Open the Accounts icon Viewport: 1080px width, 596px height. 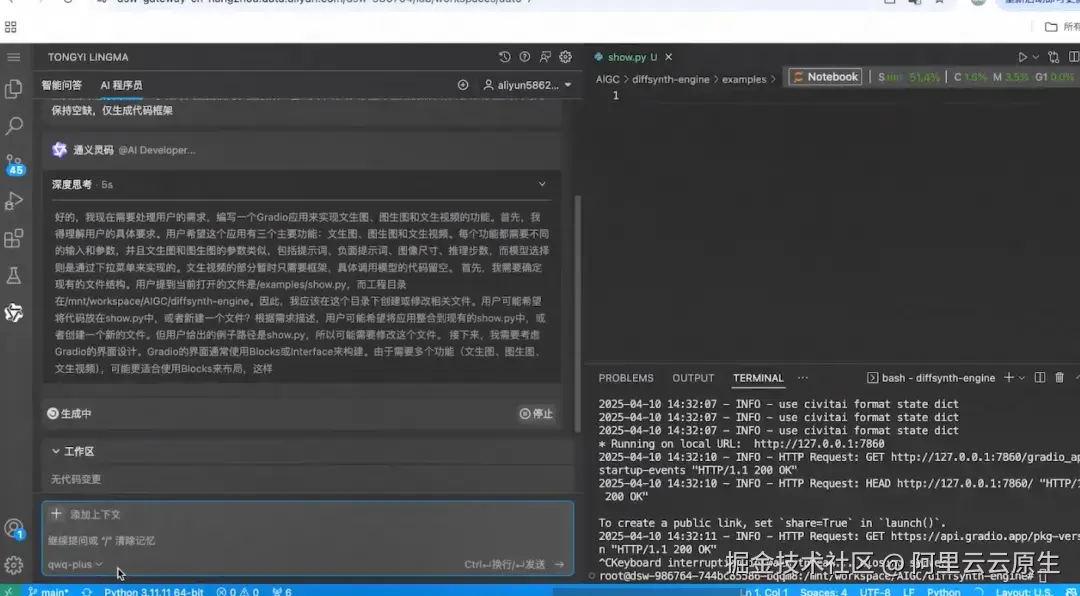[x=15, y=527]
